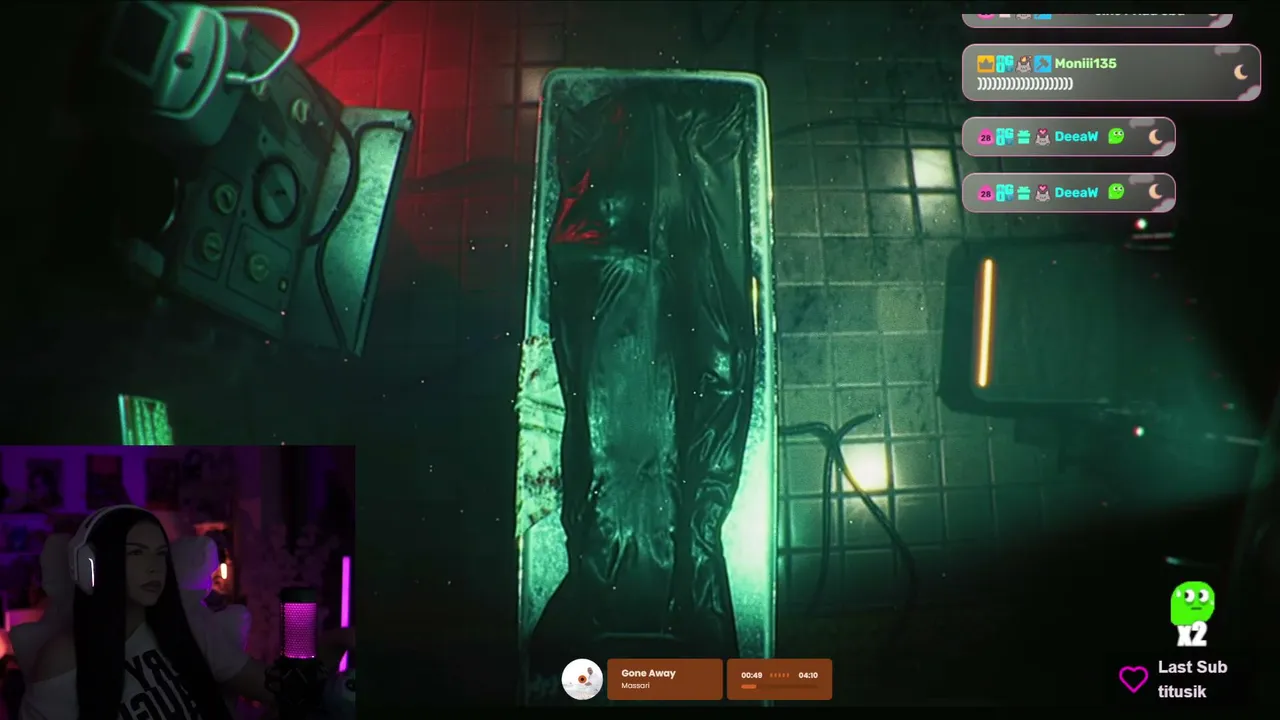Click the elapsed time "00:49"
This screenshot has height=720, width=1280.
[751, 675]
